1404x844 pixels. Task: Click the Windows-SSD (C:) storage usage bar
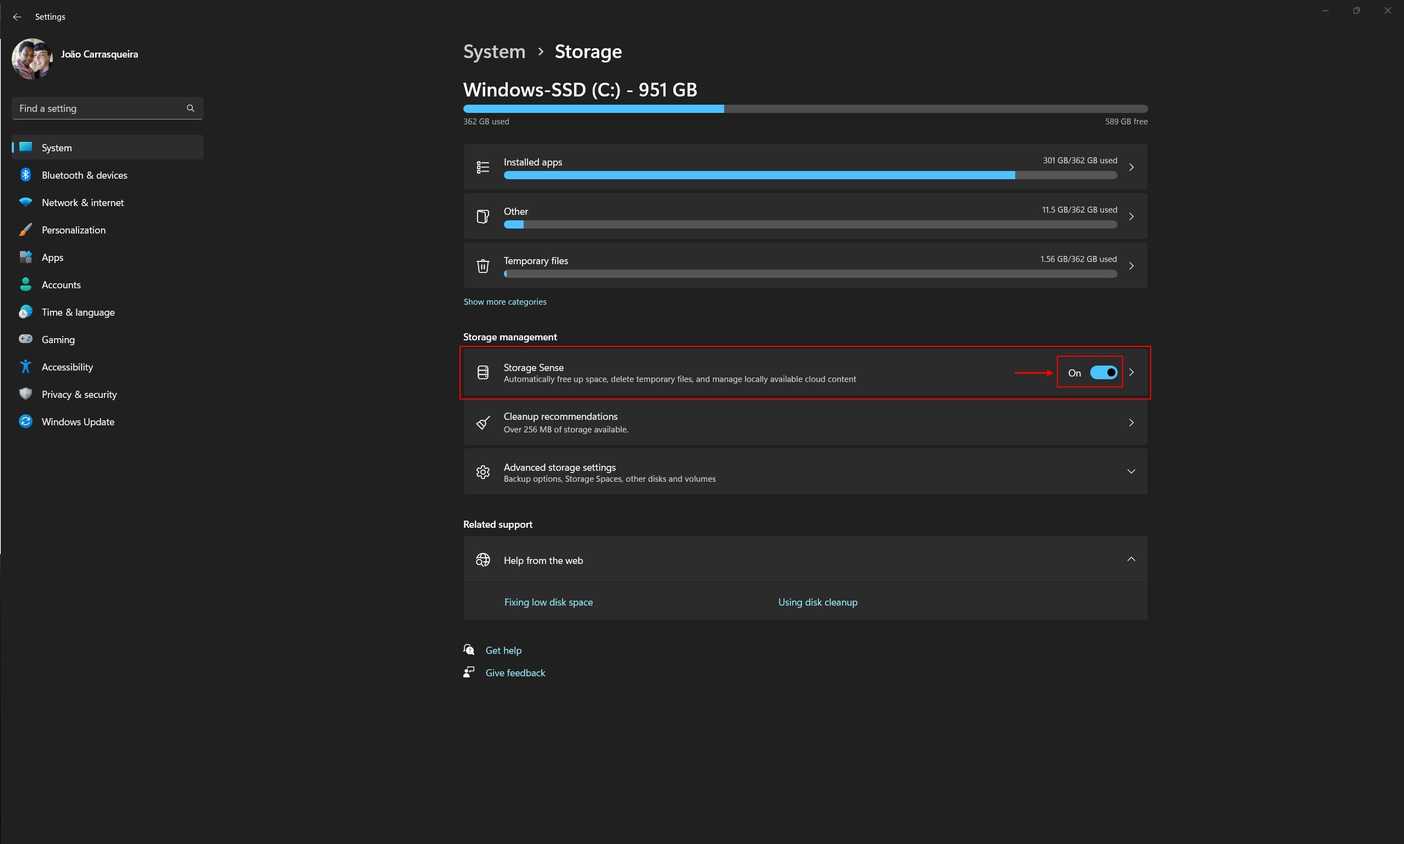[805, 109]
